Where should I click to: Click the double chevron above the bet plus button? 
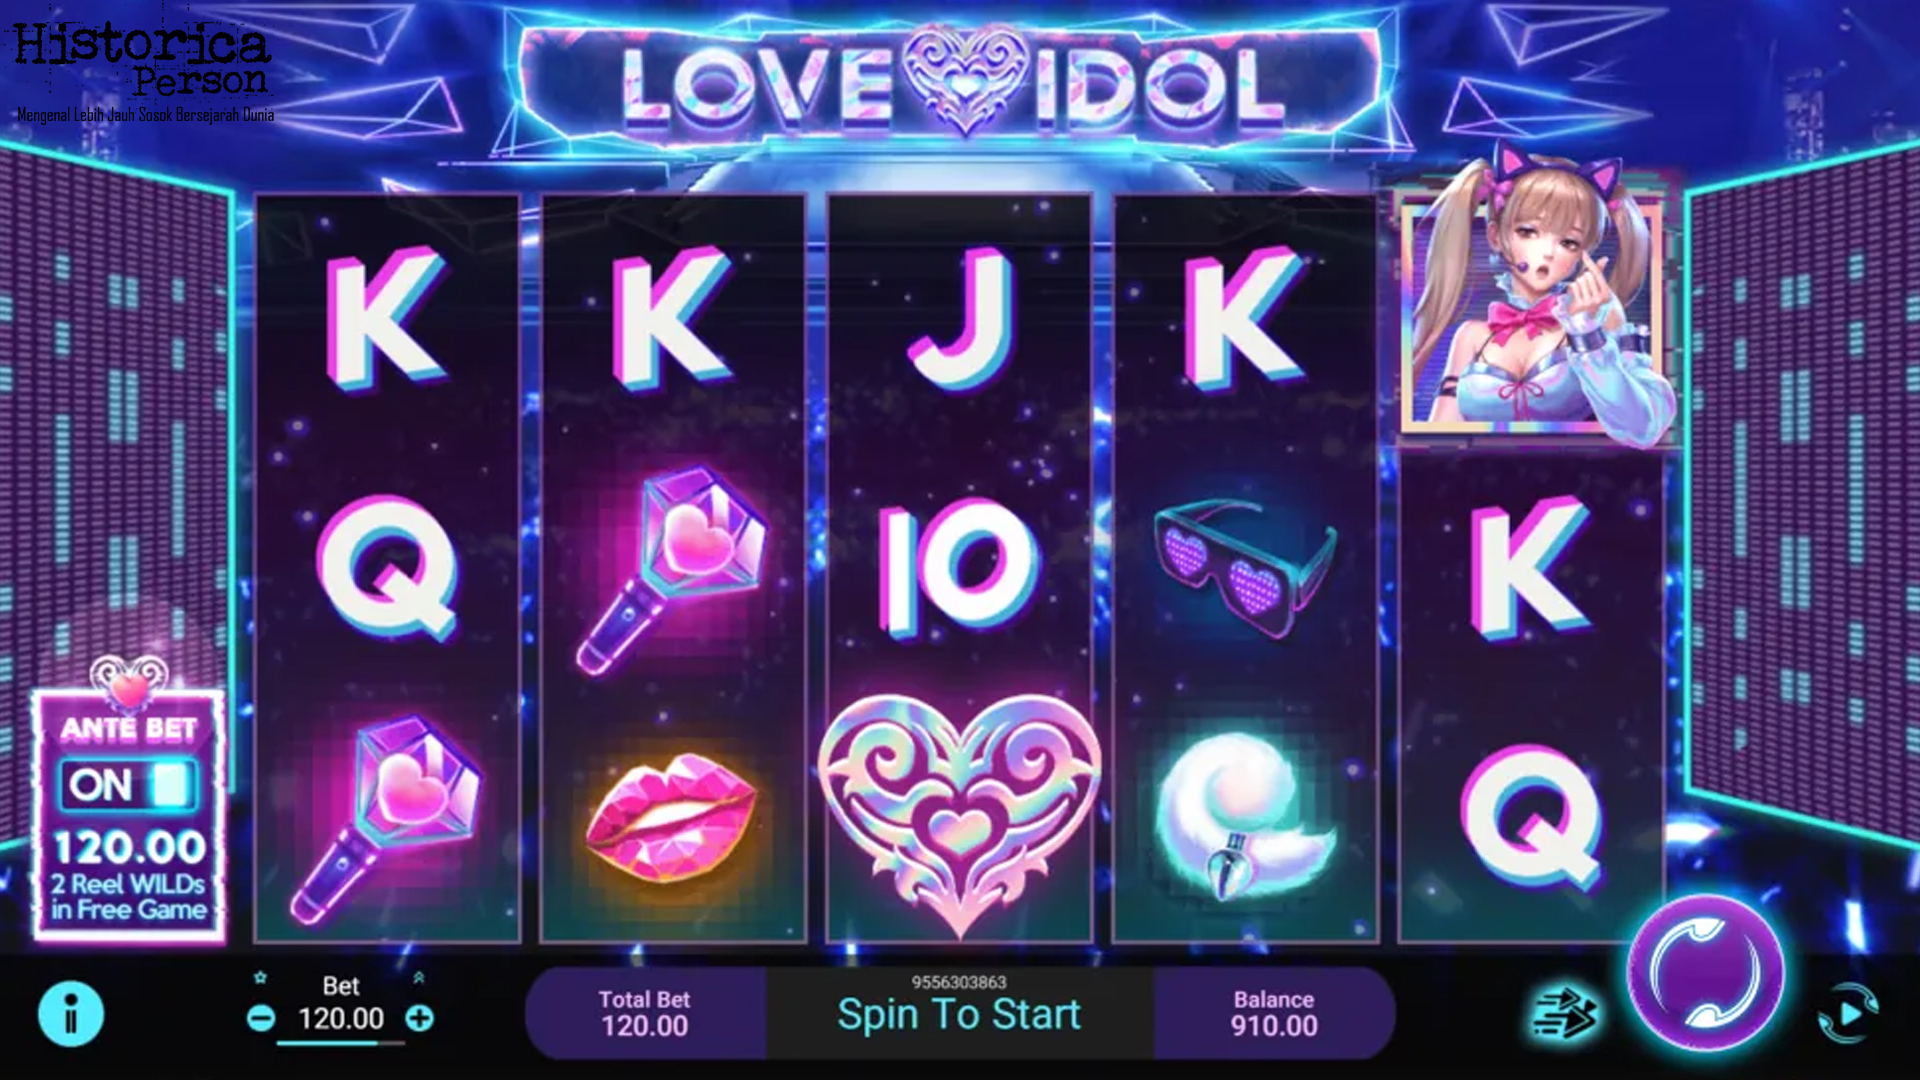(419, 977)
